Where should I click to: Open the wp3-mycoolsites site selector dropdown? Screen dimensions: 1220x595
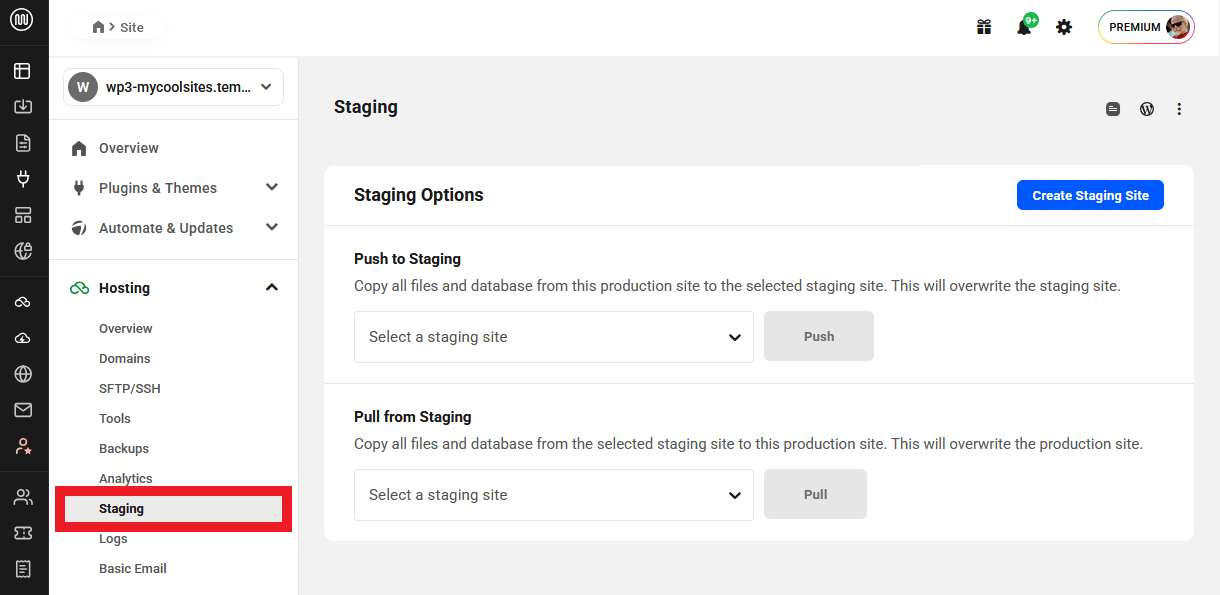point(174,87)
